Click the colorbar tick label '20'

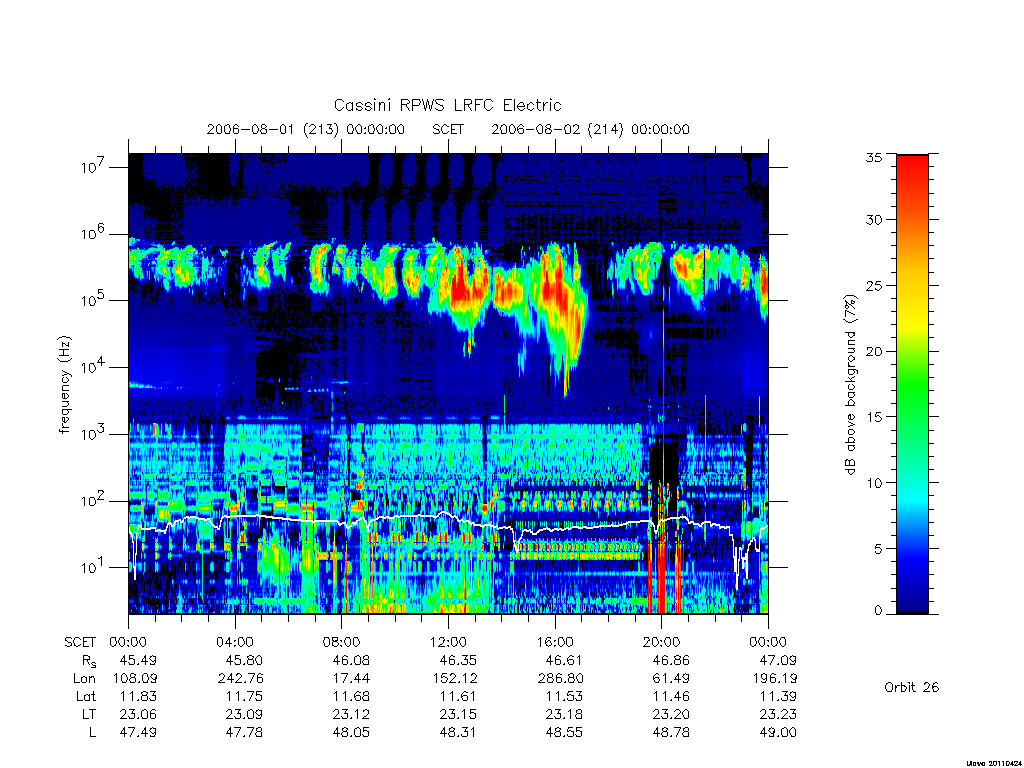(x=874, y=351)
